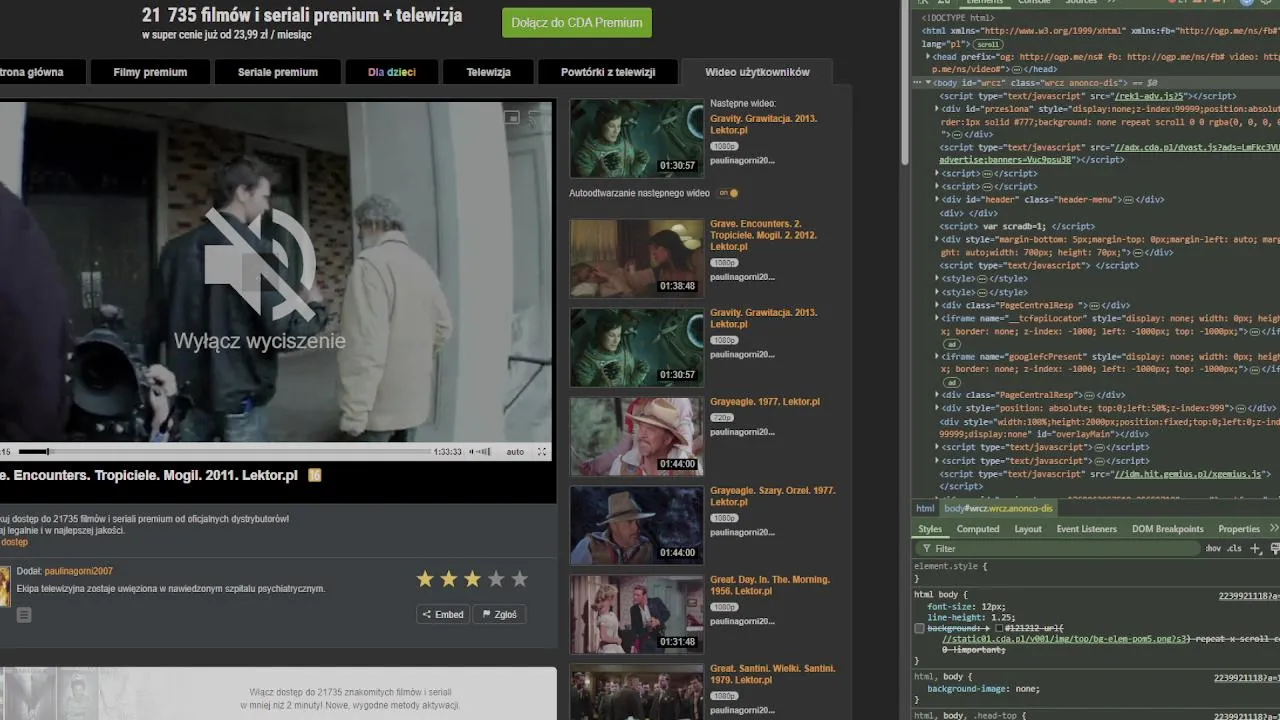Click the filter funnel icon in Styles

click(926, 549)
